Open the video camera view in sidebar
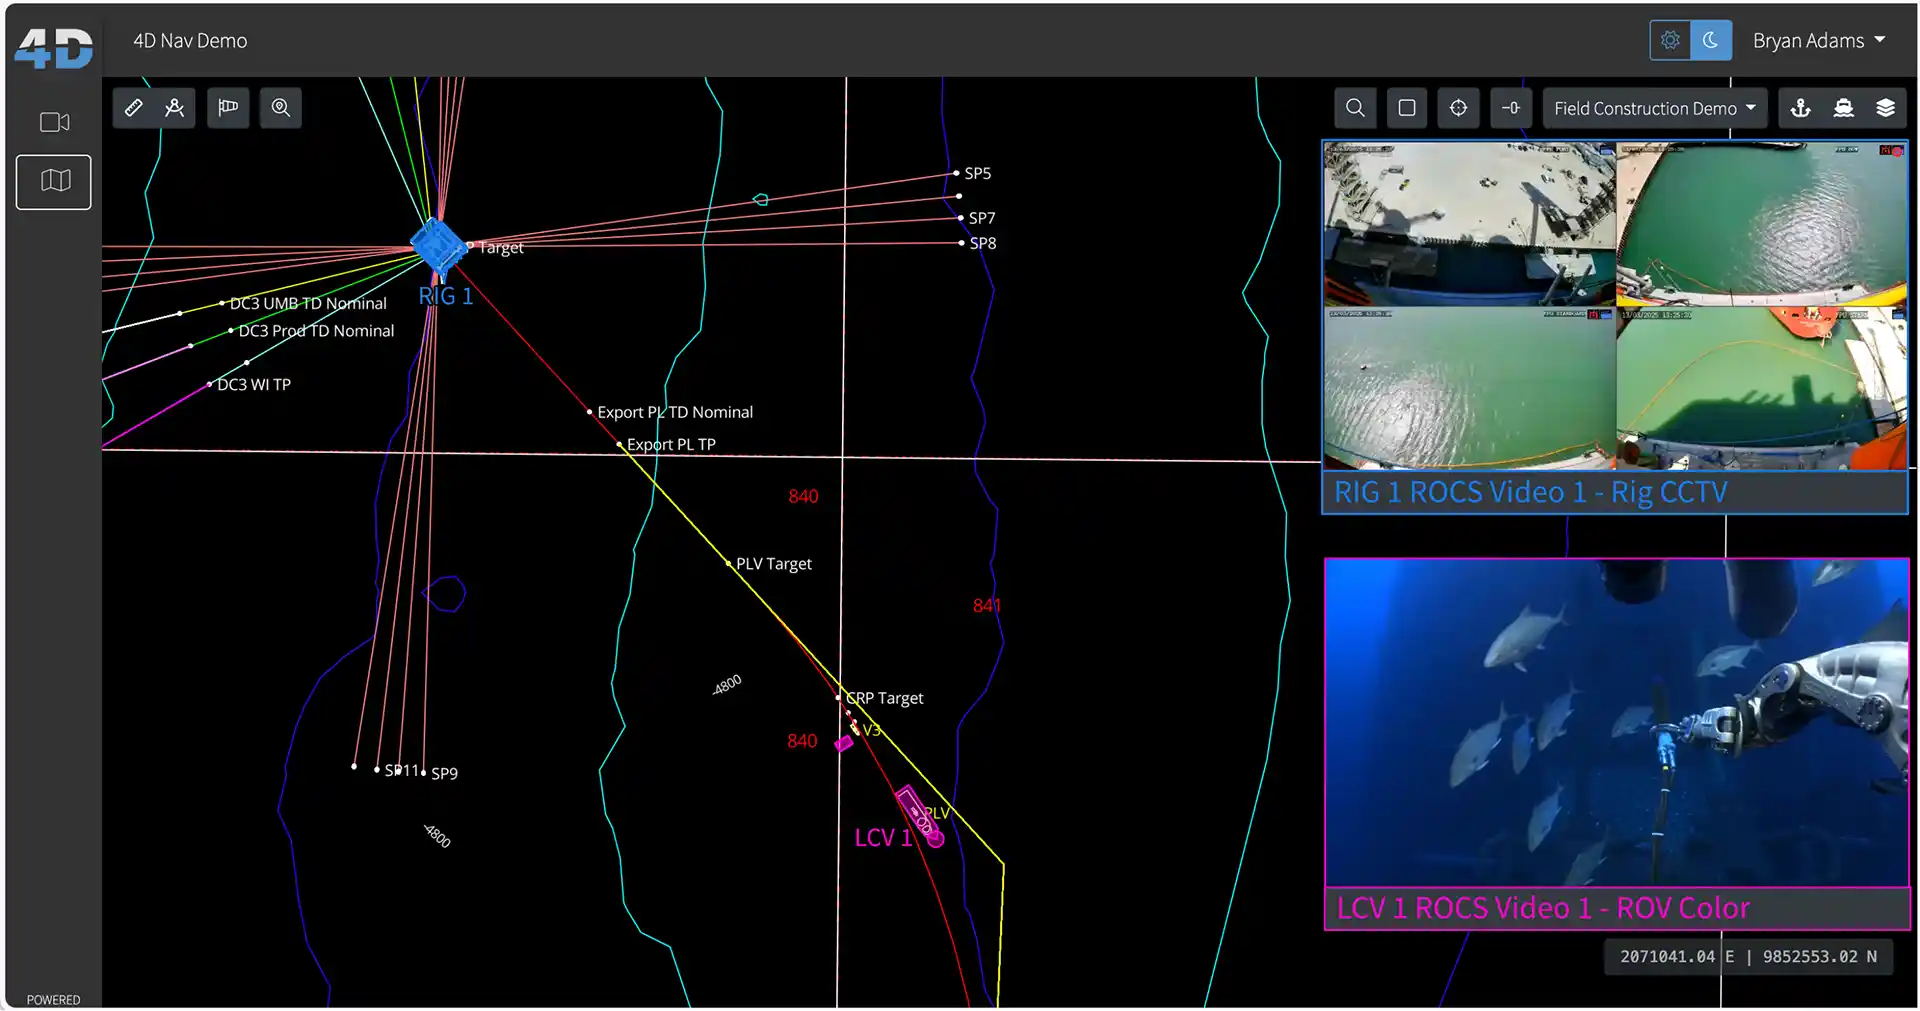The height and width of the screenshot is (1011, 1920). 54,122
